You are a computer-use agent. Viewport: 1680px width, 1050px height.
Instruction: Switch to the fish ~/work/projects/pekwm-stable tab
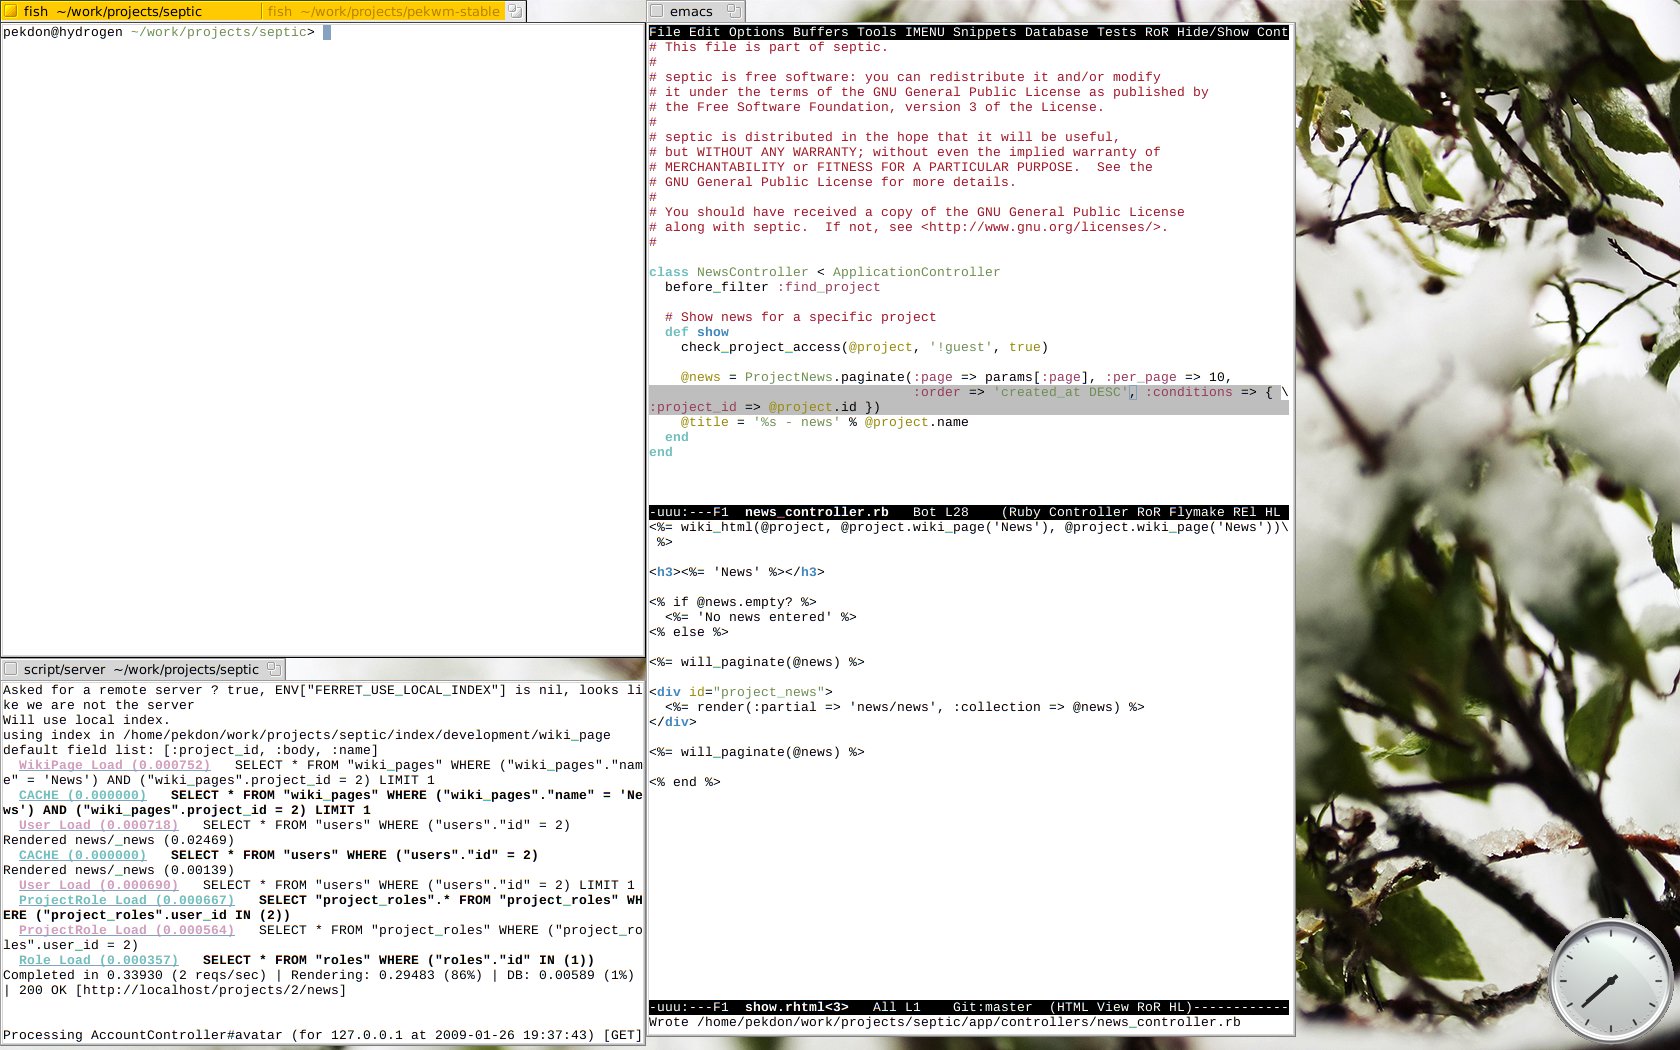point(384,11)
